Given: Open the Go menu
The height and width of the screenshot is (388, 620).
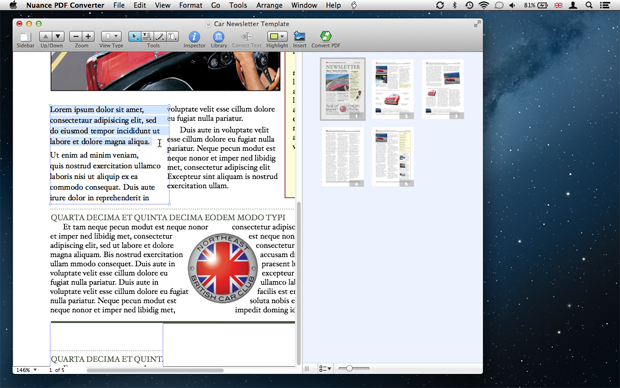Looking at the screenshot, I should pyautogui.click(x=215, y=5).
